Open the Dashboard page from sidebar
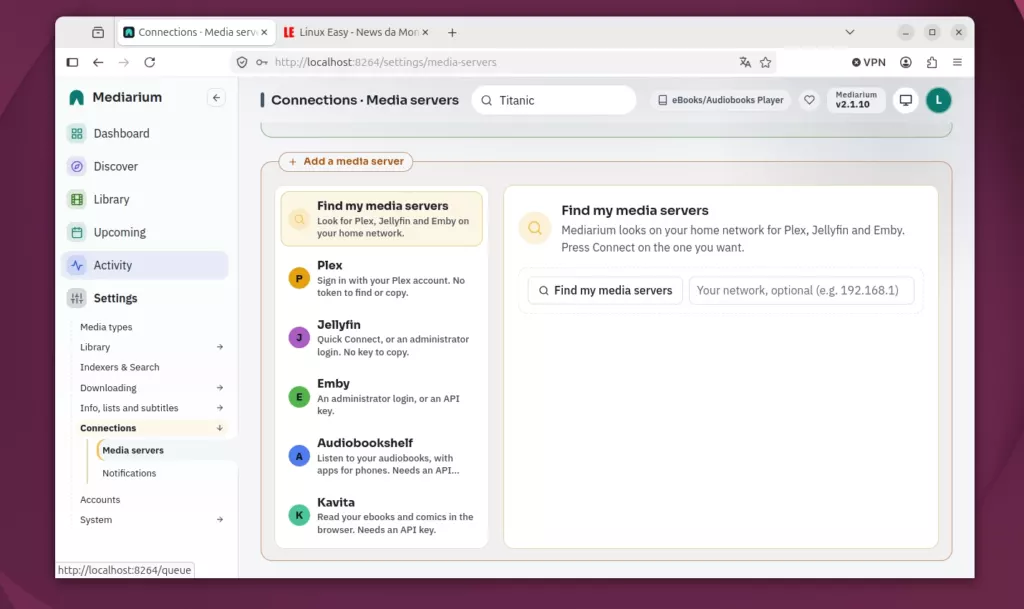1024x609 pixels. tap(145, 133)
